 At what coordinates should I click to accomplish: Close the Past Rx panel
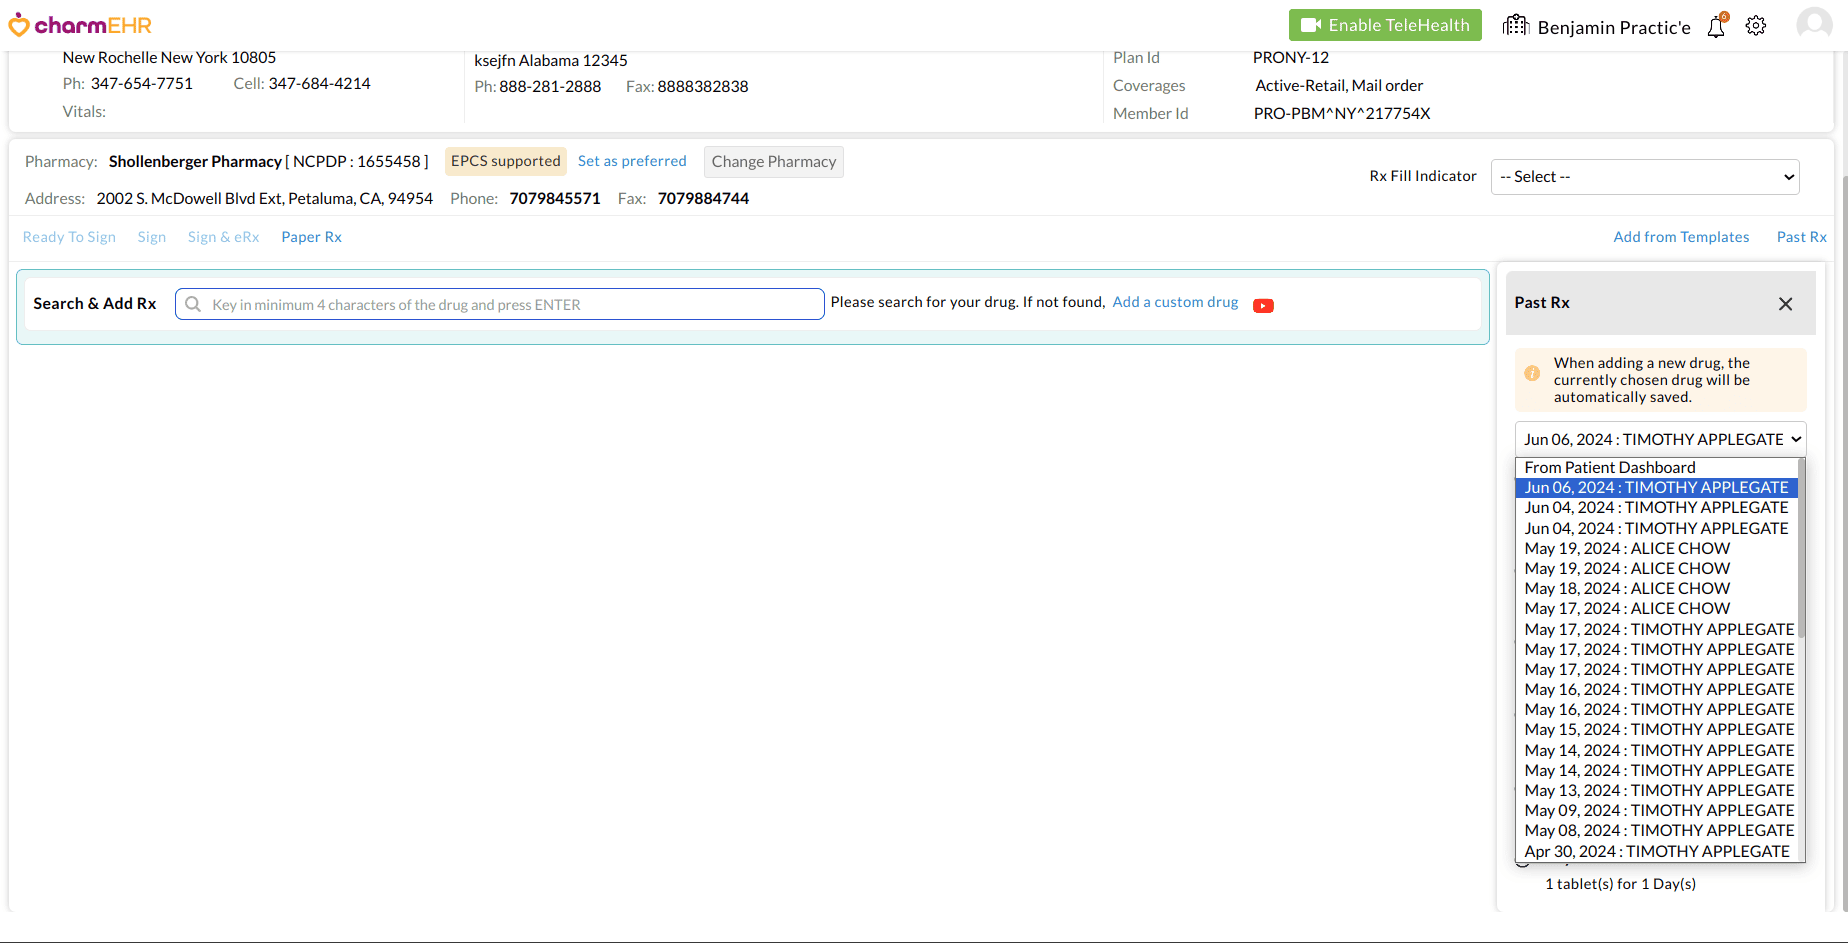click(x=1785, y=304)
